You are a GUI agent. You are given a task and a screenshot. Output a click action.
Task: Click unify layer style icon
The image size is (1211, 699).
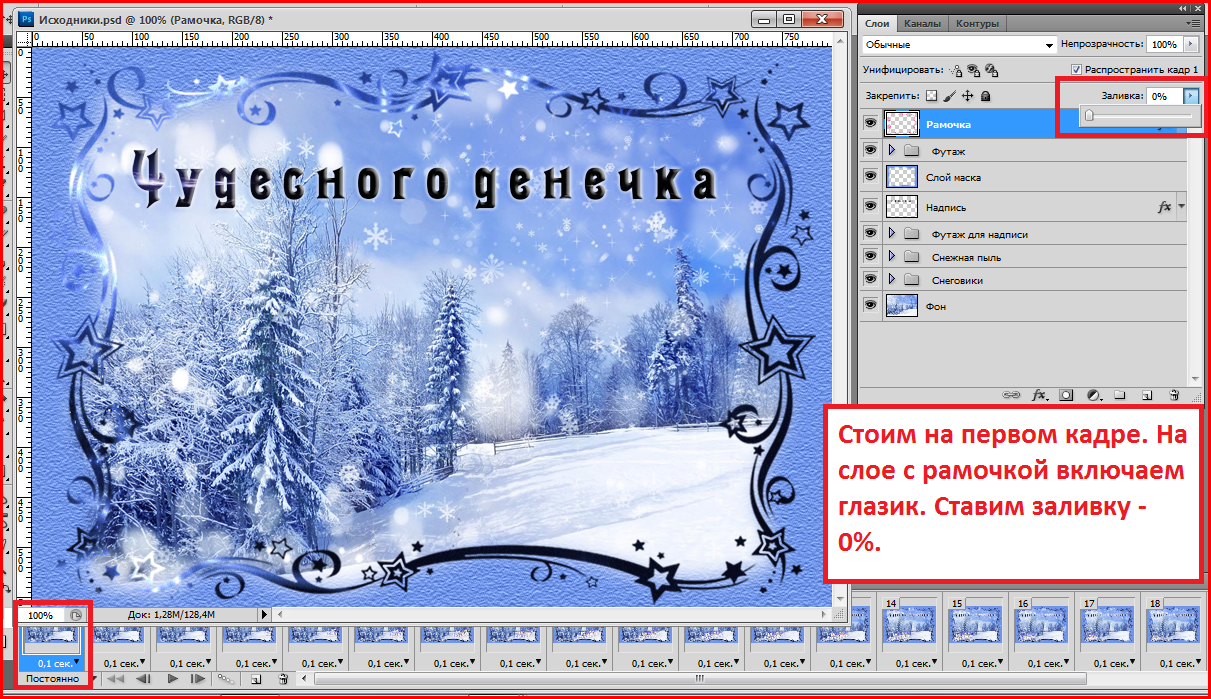(990, 70)
